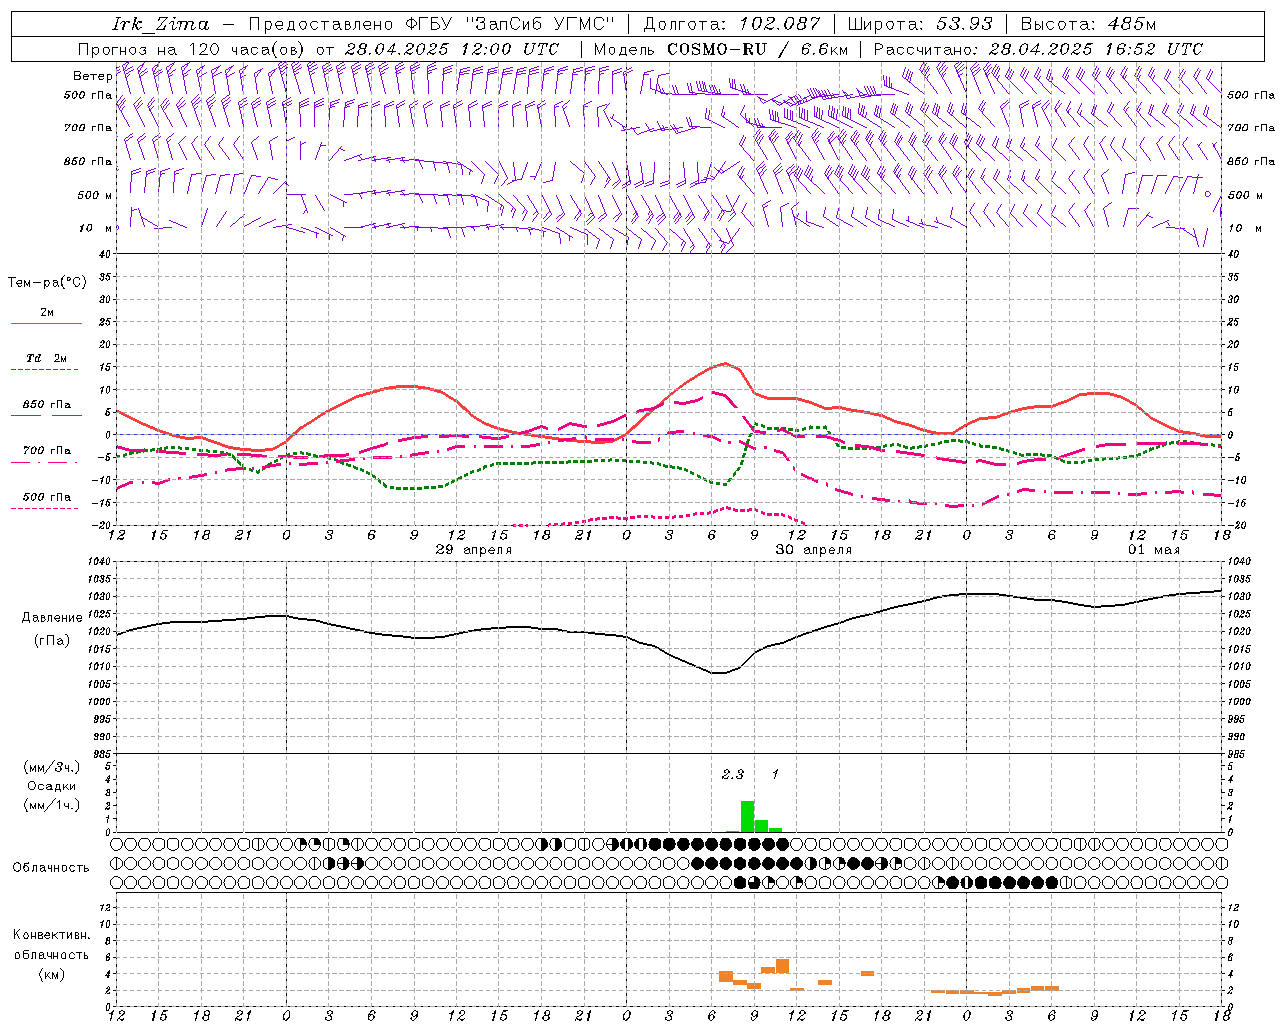Click the precipitation total value "2.3"
The image size is (1280, 1024).
coord(733,774)
